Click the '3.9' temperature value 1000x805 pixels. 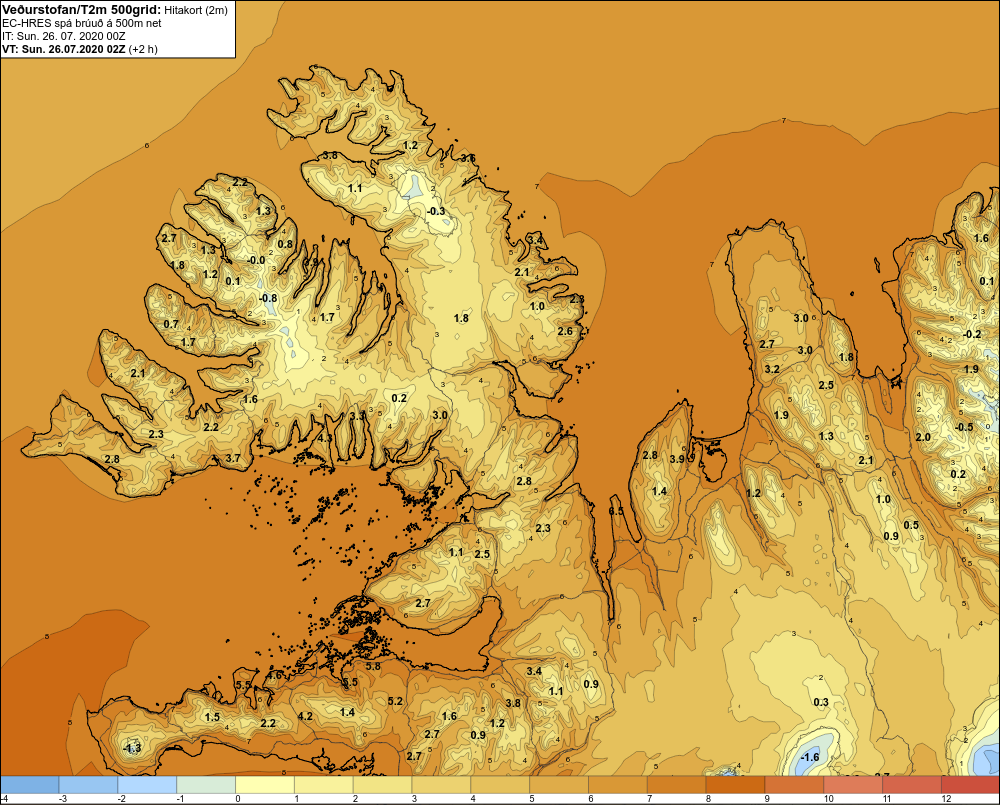tap(677, 459)
